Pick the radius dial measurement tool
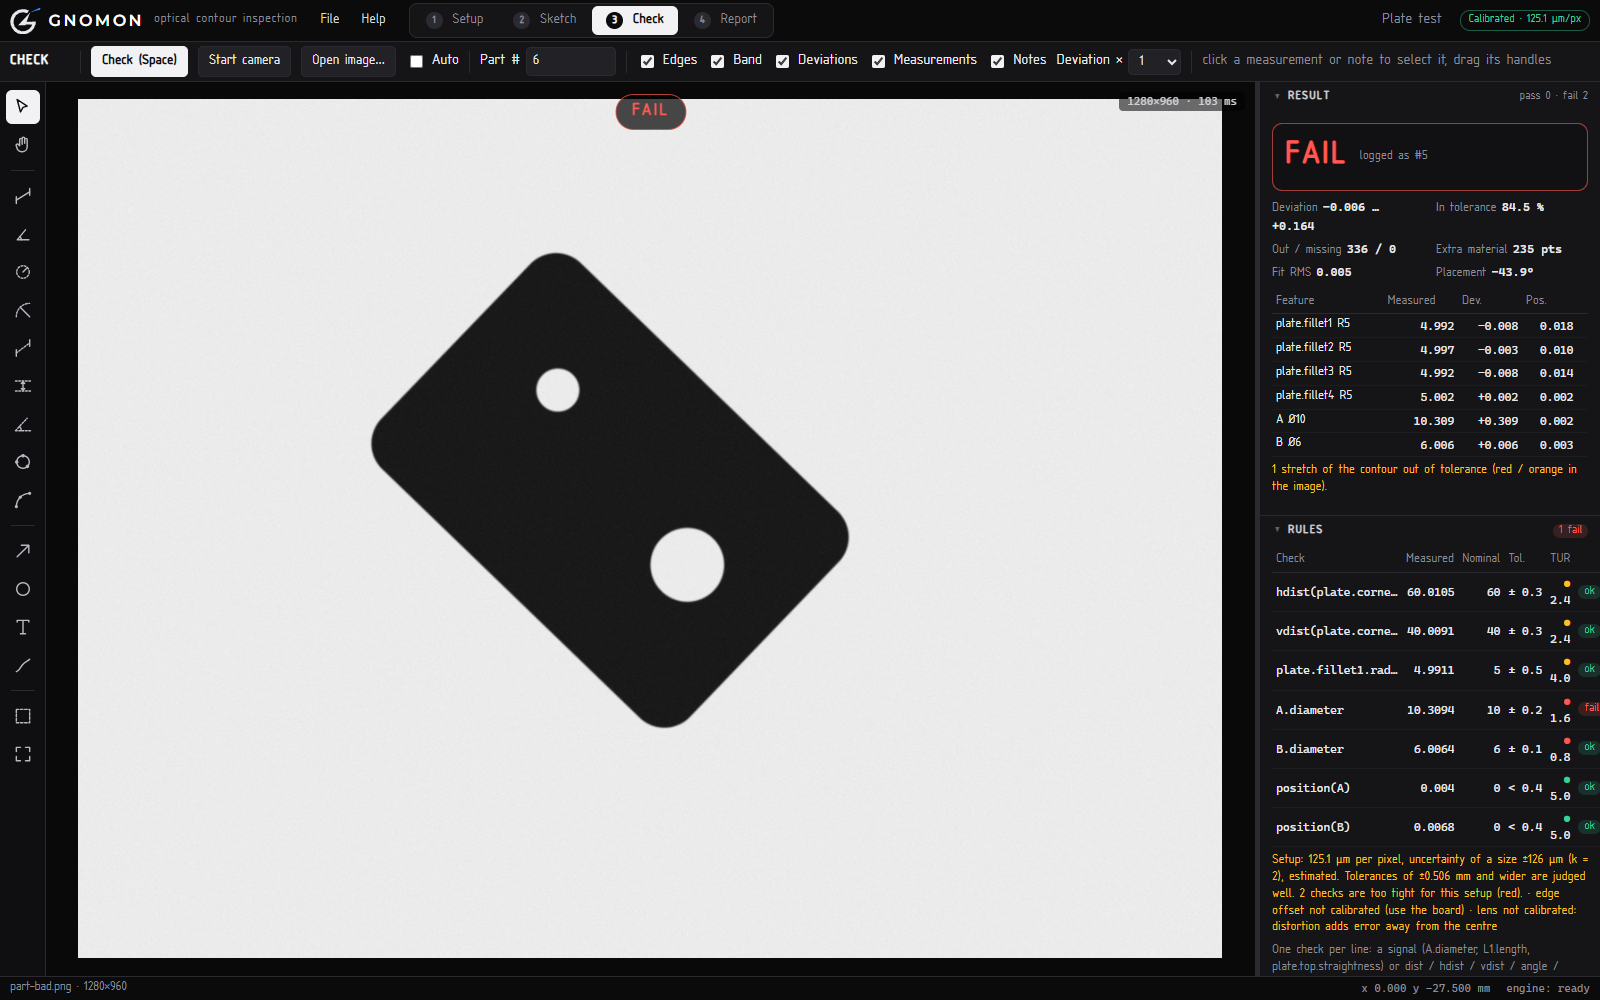 [x=23, y=272]
